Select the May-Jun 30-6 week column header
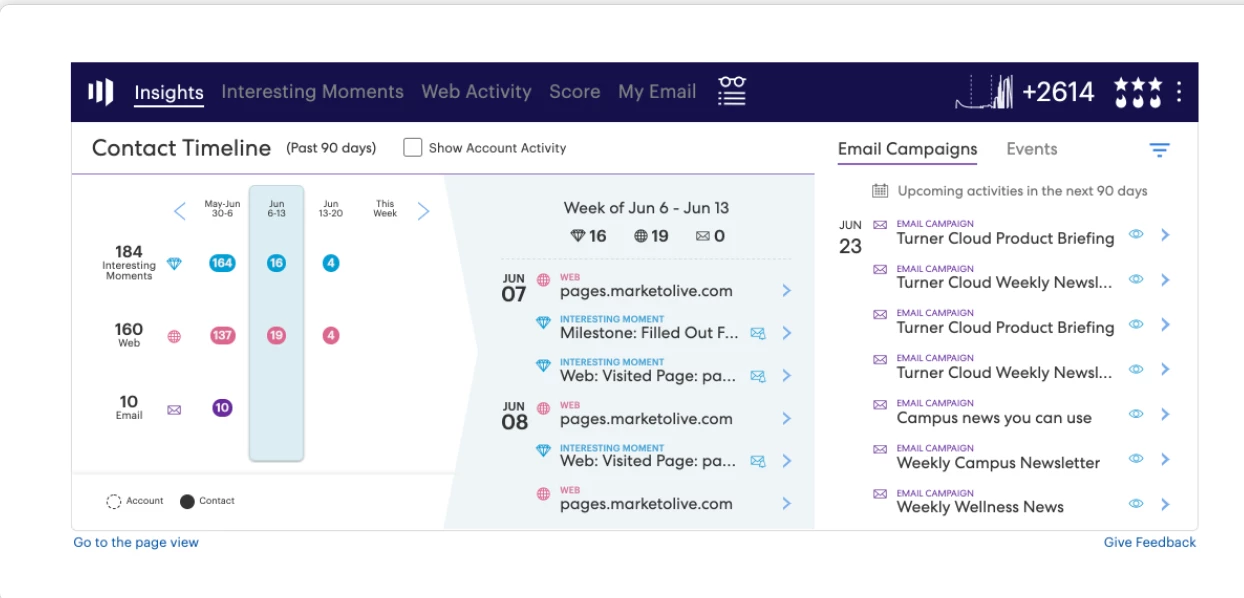 pos(222,208)
